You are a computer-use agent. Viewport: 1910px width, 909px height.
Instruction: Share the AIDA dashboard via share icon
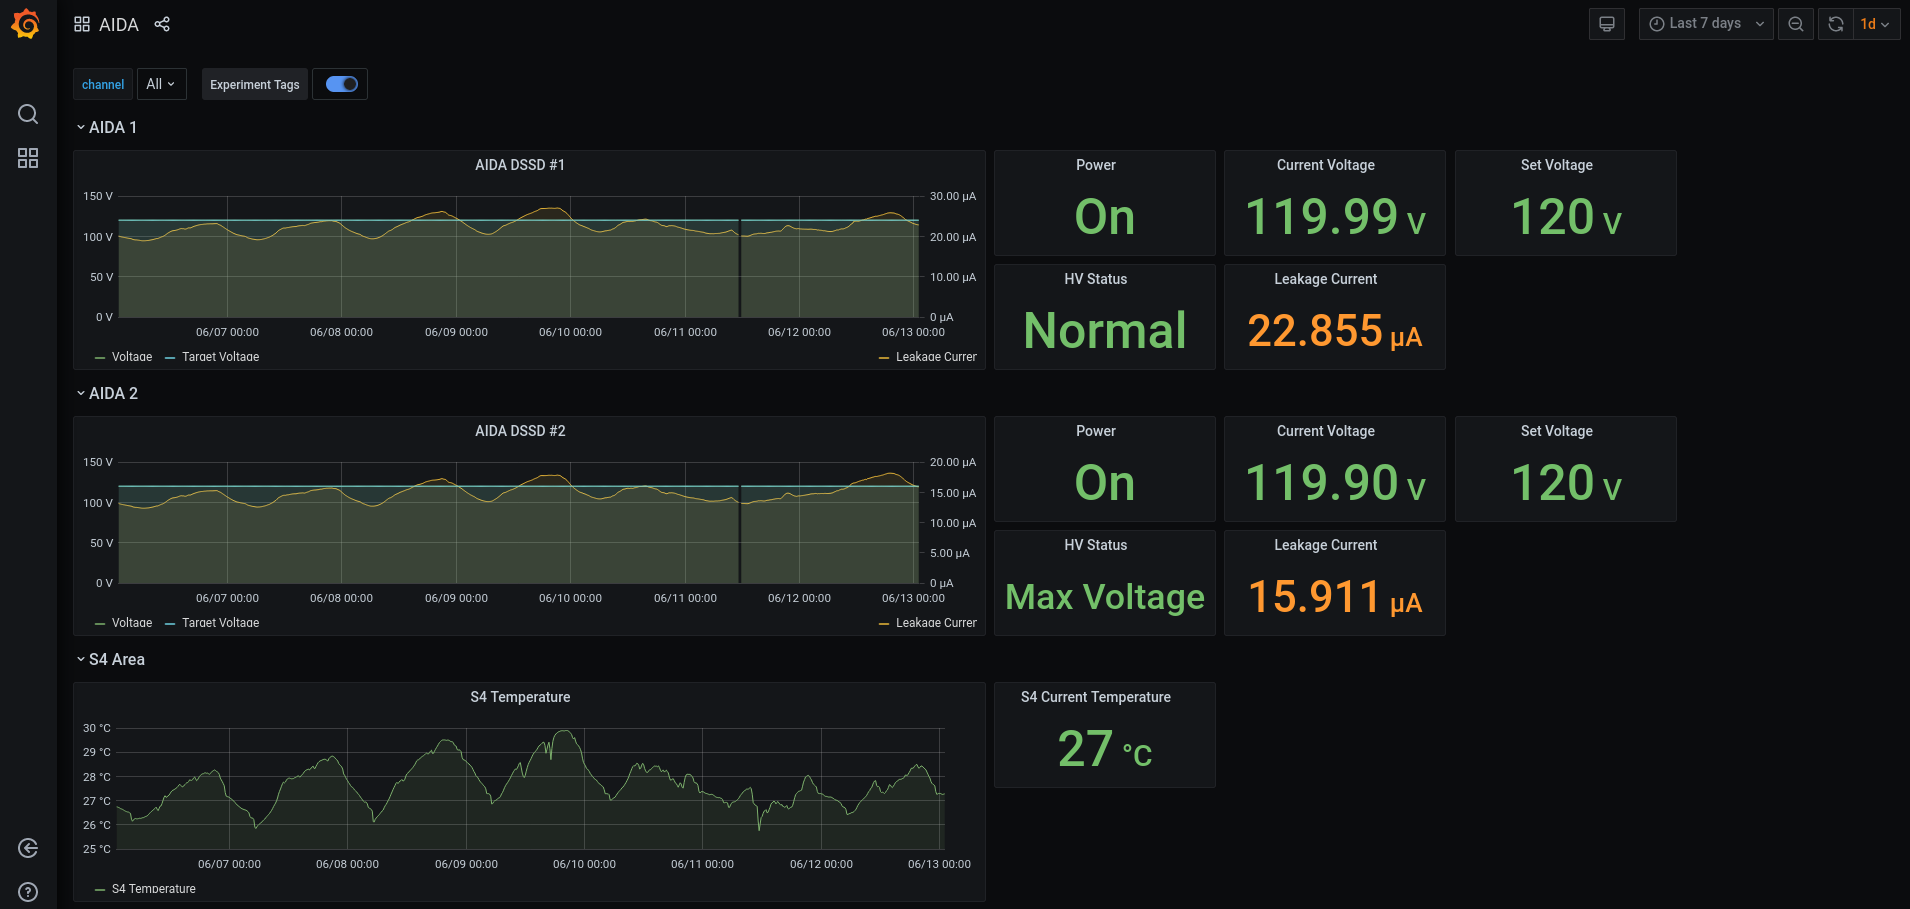162,24
